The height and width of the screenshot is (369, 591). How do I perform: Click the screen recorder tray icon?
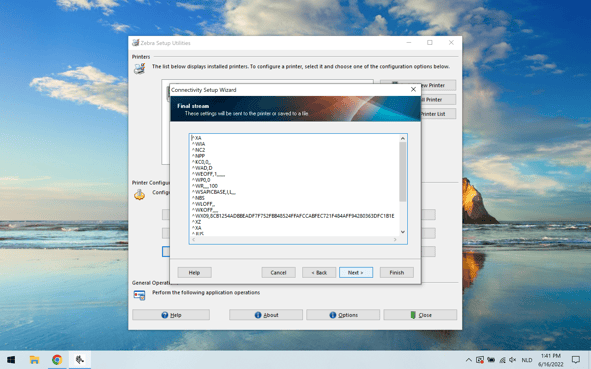480,360
